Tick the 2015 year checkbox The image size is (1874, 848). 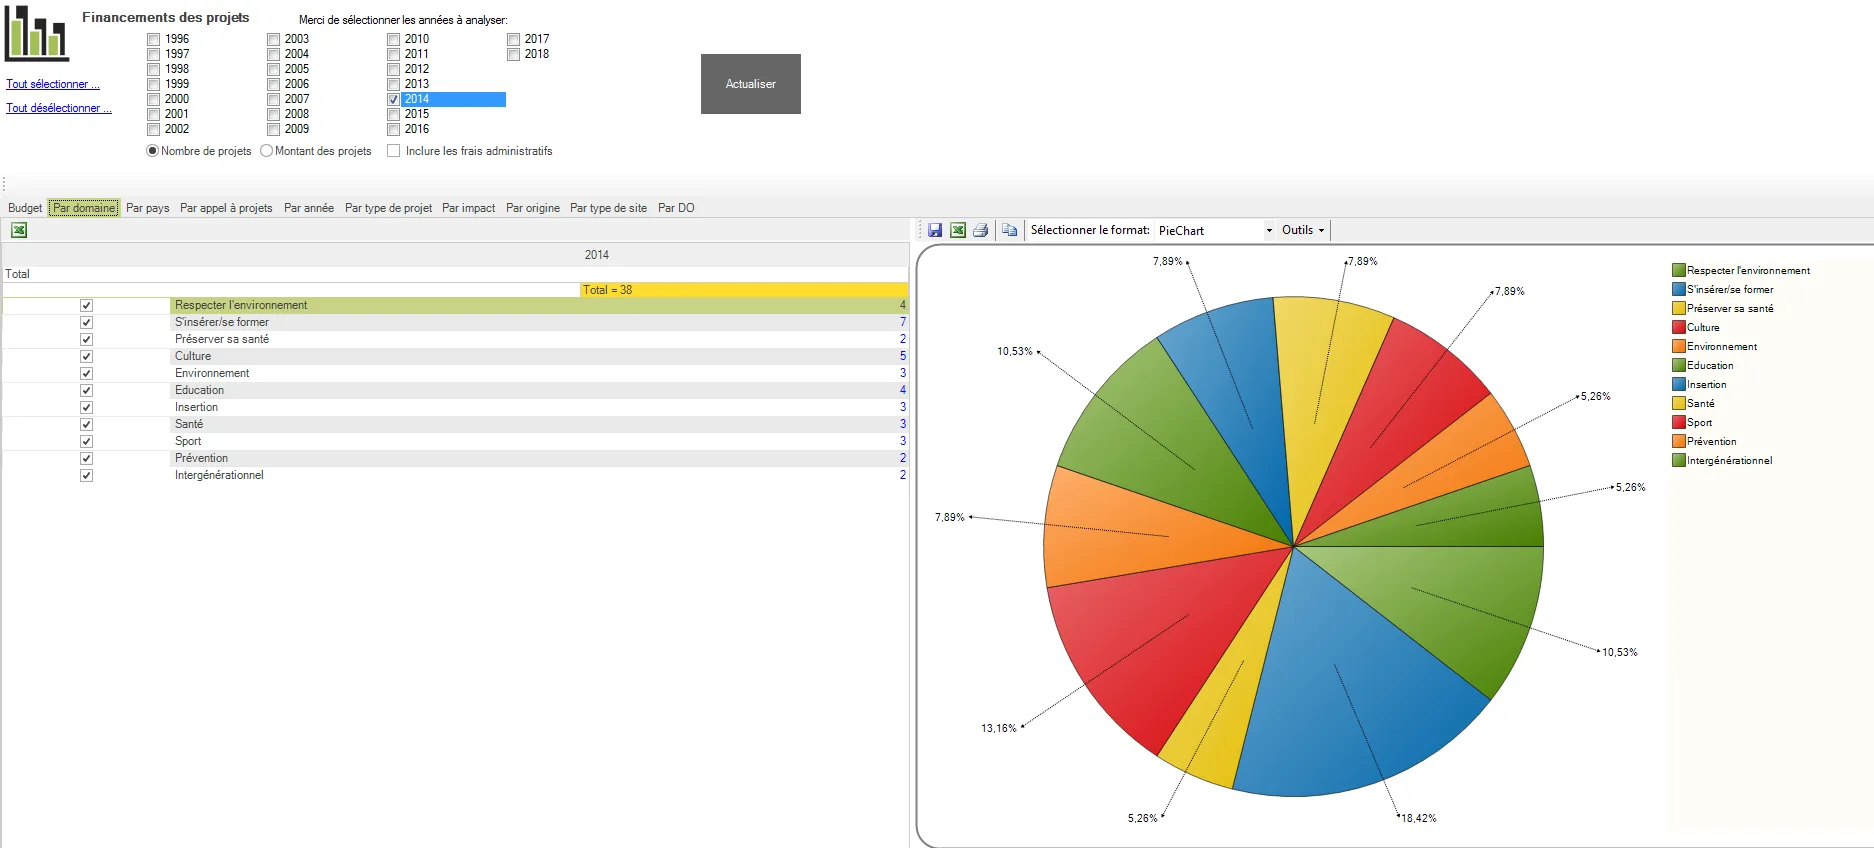(x=393, y=115)
